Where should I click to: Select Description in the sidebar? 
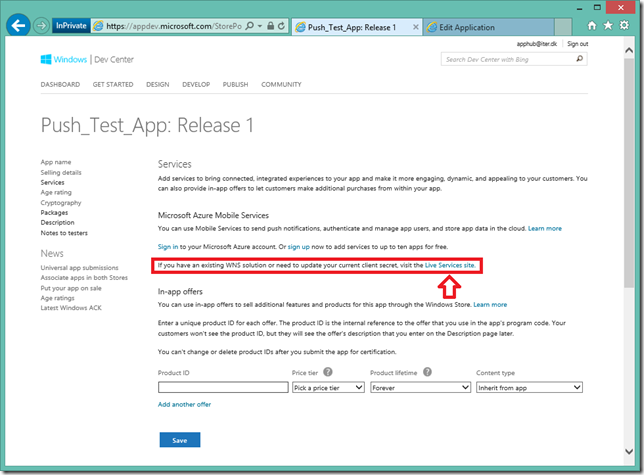tap(58, 223)
